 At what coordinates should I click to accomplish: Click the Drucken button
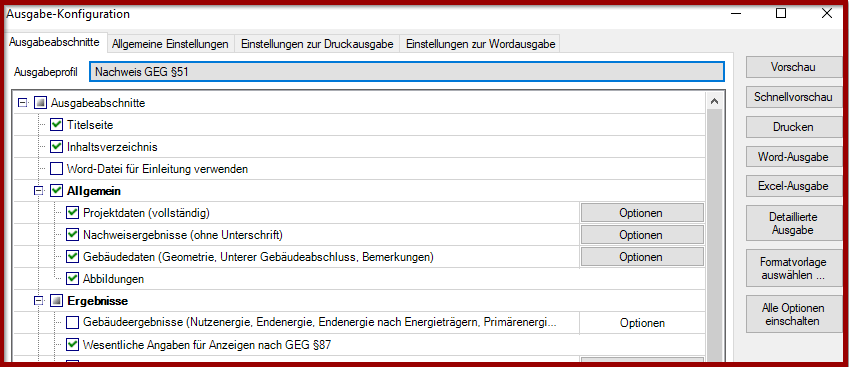(794, 127)
